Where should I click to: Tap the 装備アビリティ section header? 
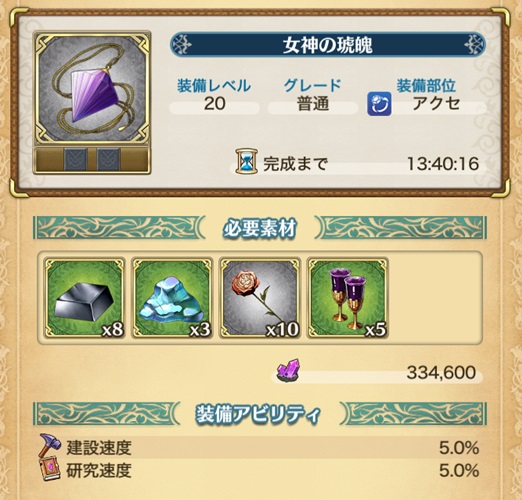click(260, 414)
